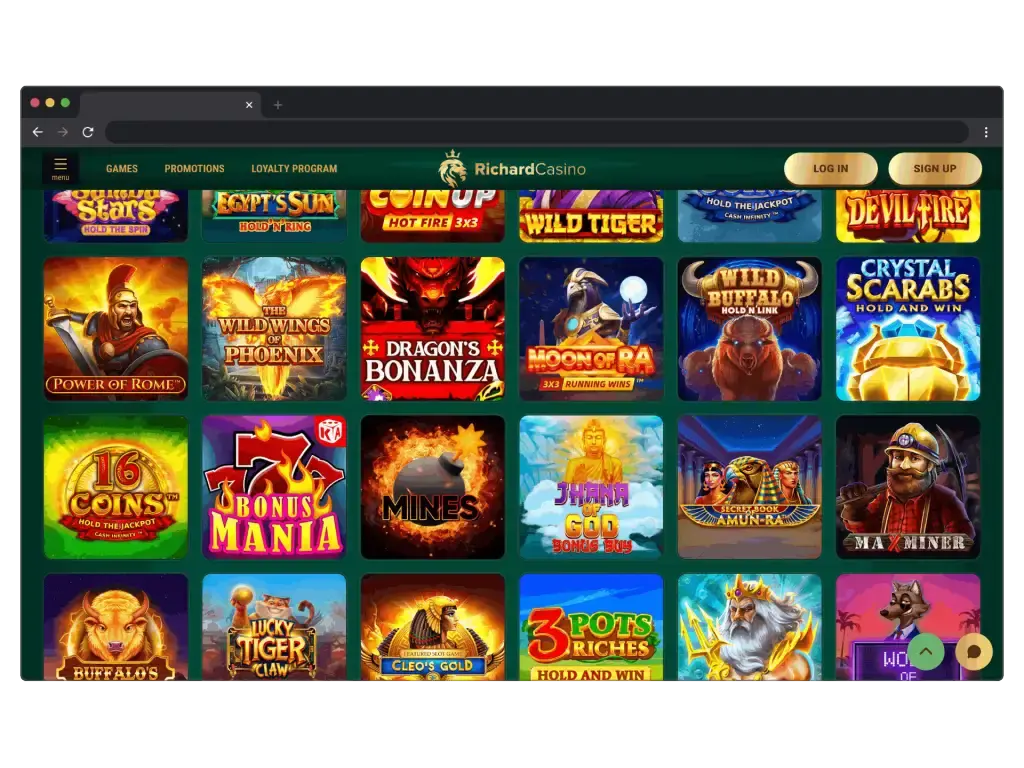Reload the current page

[x=88, y=131]
